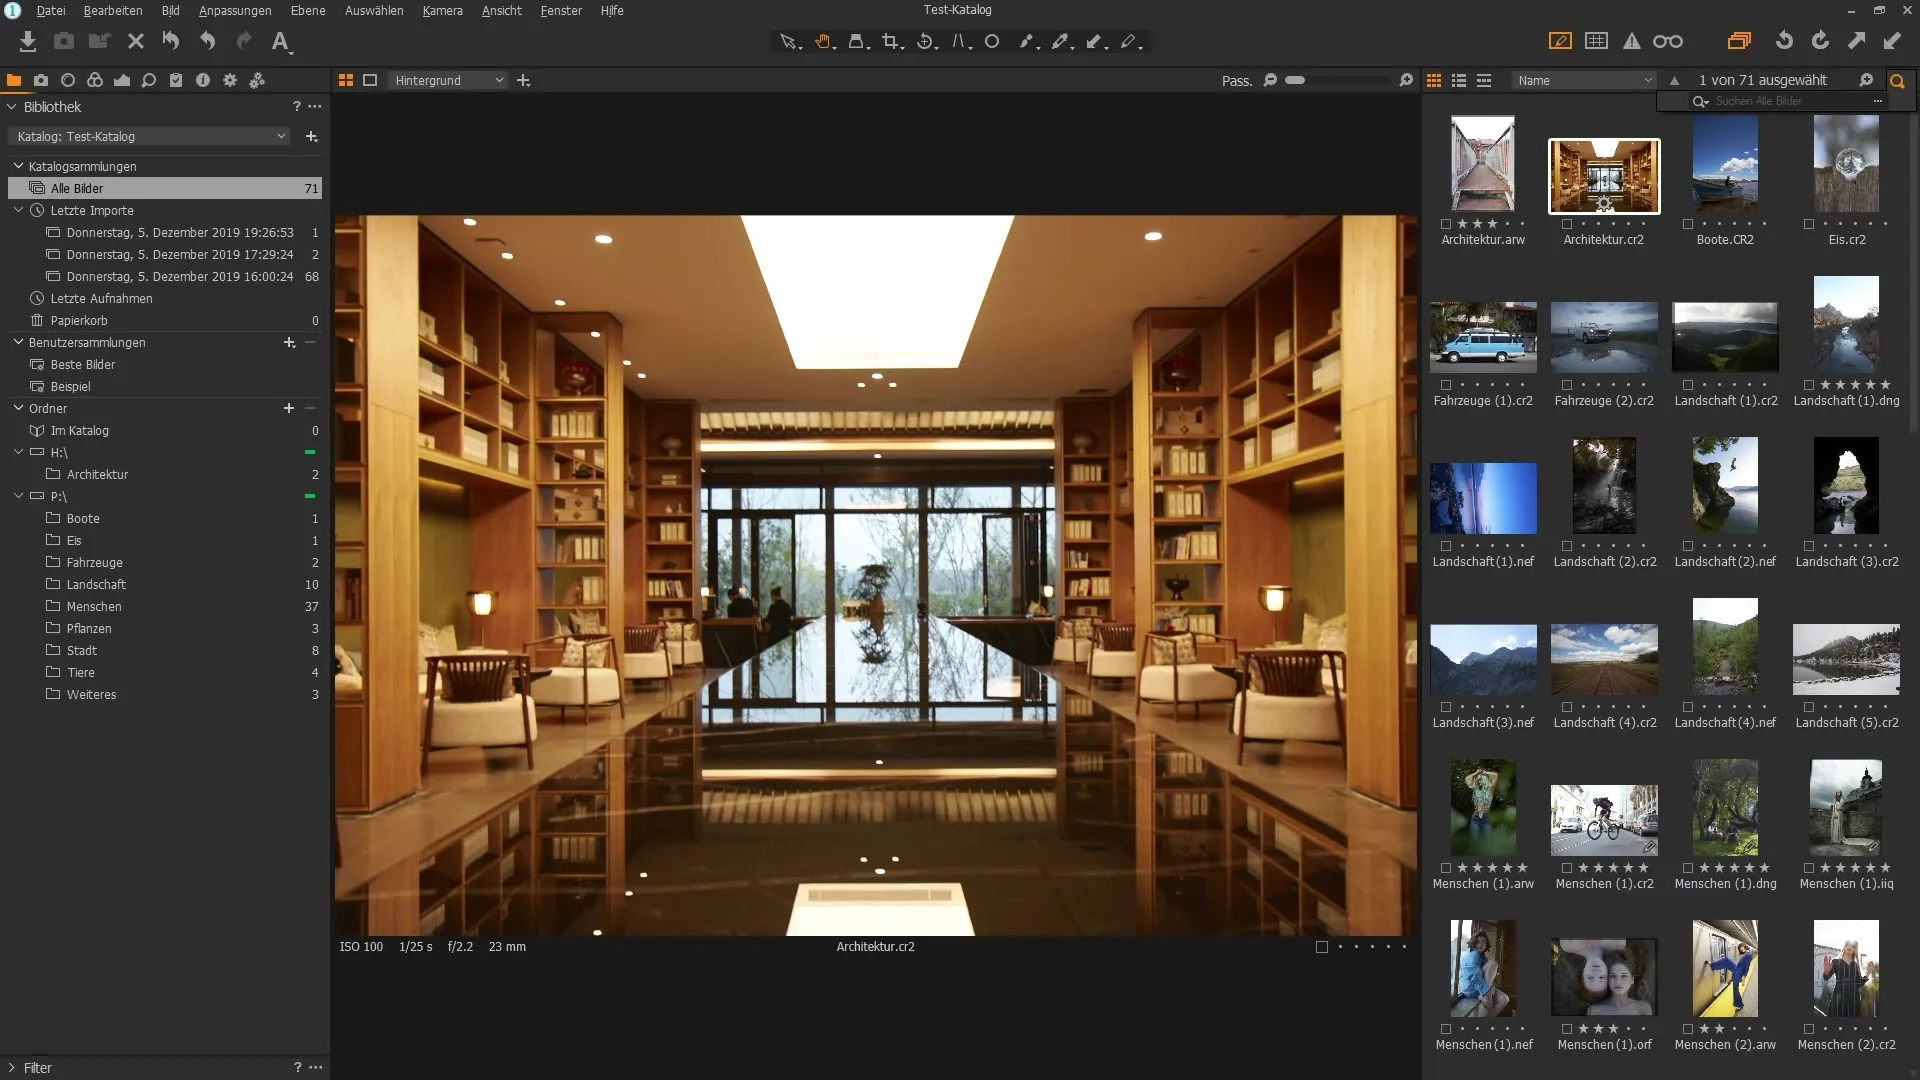
Task: Open the Metadata info tool tab
Action: (203, 80)
